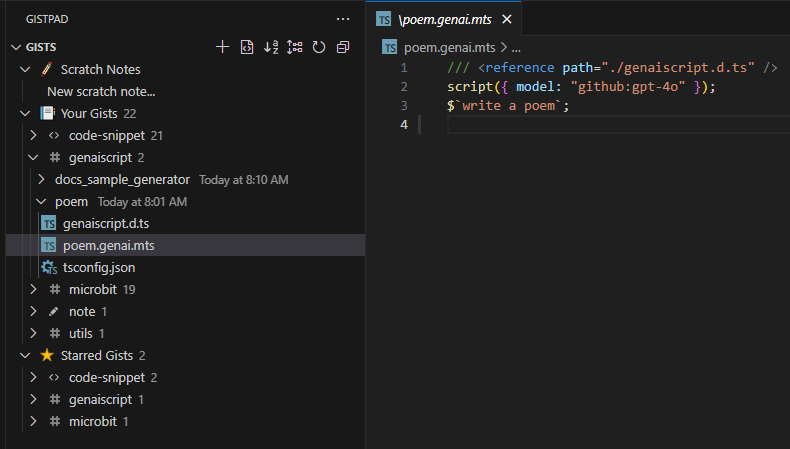The height and width of the screenshot is (449, 790).
Task: Collapse all gists in the tree
Action: coord(343,47)
